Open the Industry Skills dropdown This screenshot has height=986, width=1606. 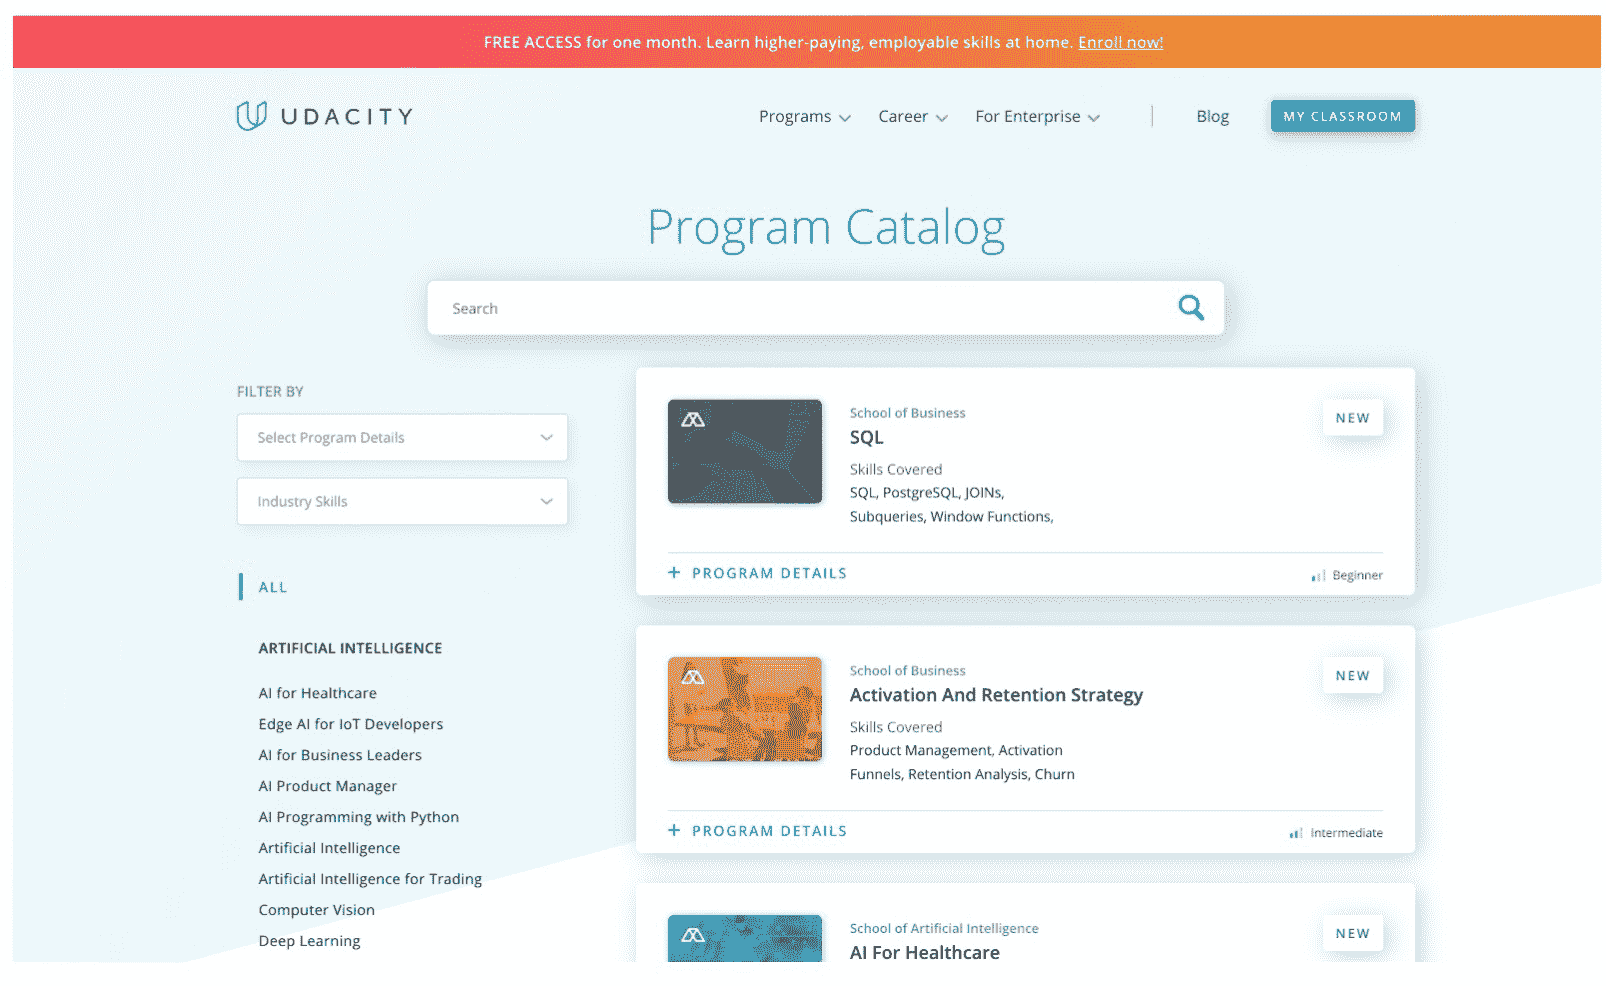(402, 502)
